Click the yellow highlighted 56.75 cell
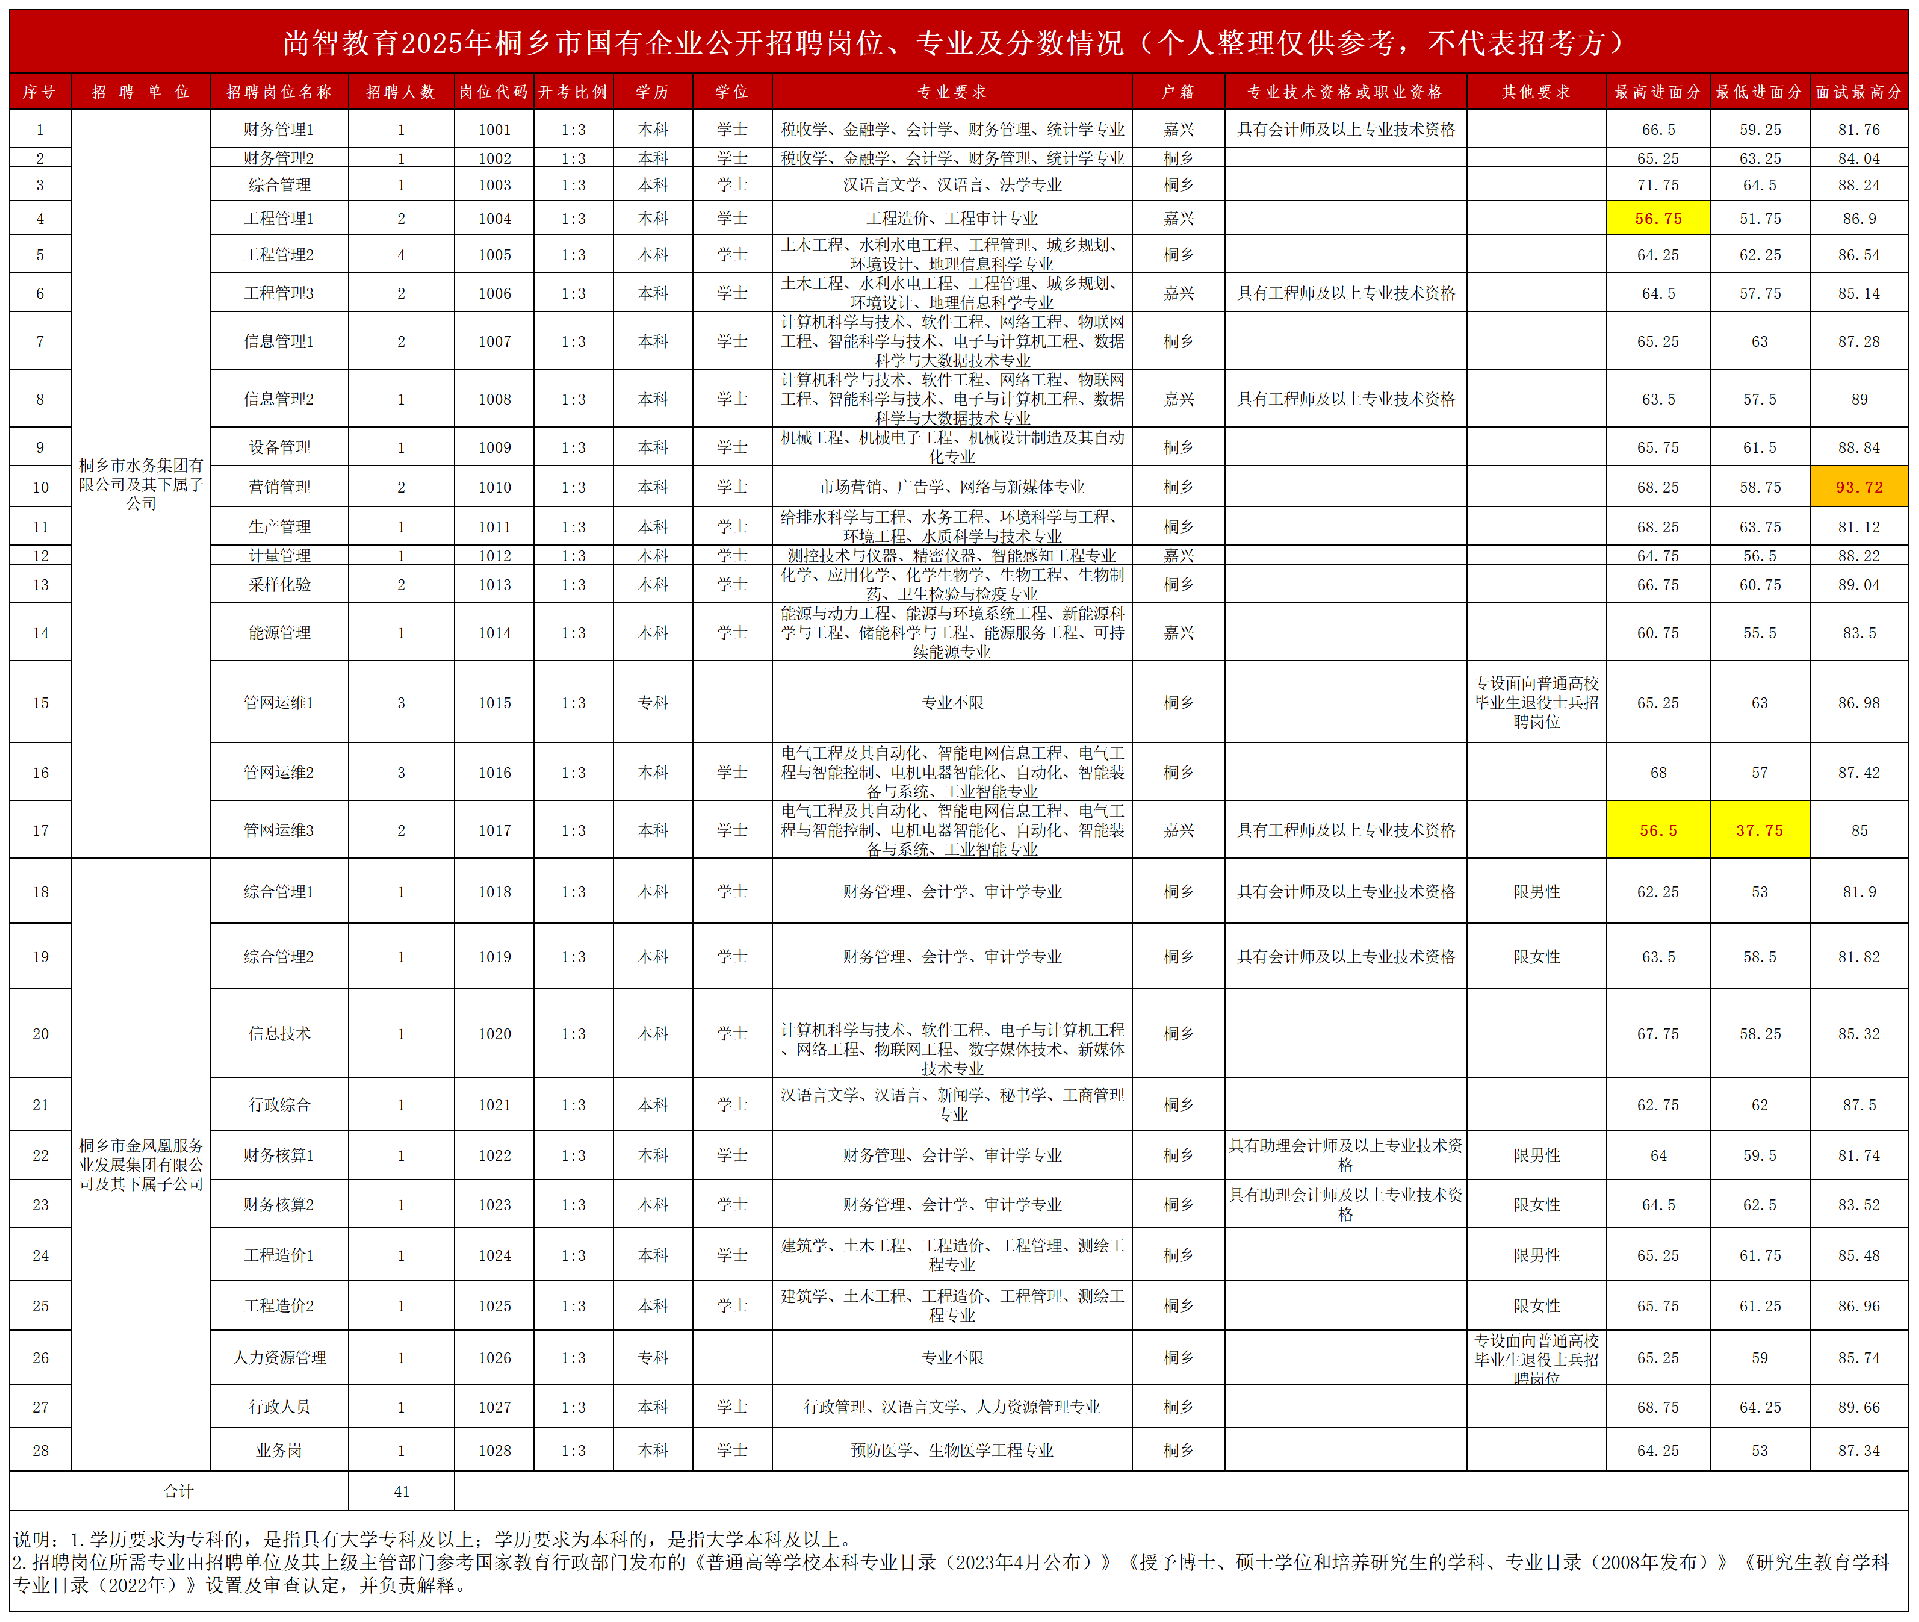The width and height of the screenshot is (1919, 1622). 1658,218
